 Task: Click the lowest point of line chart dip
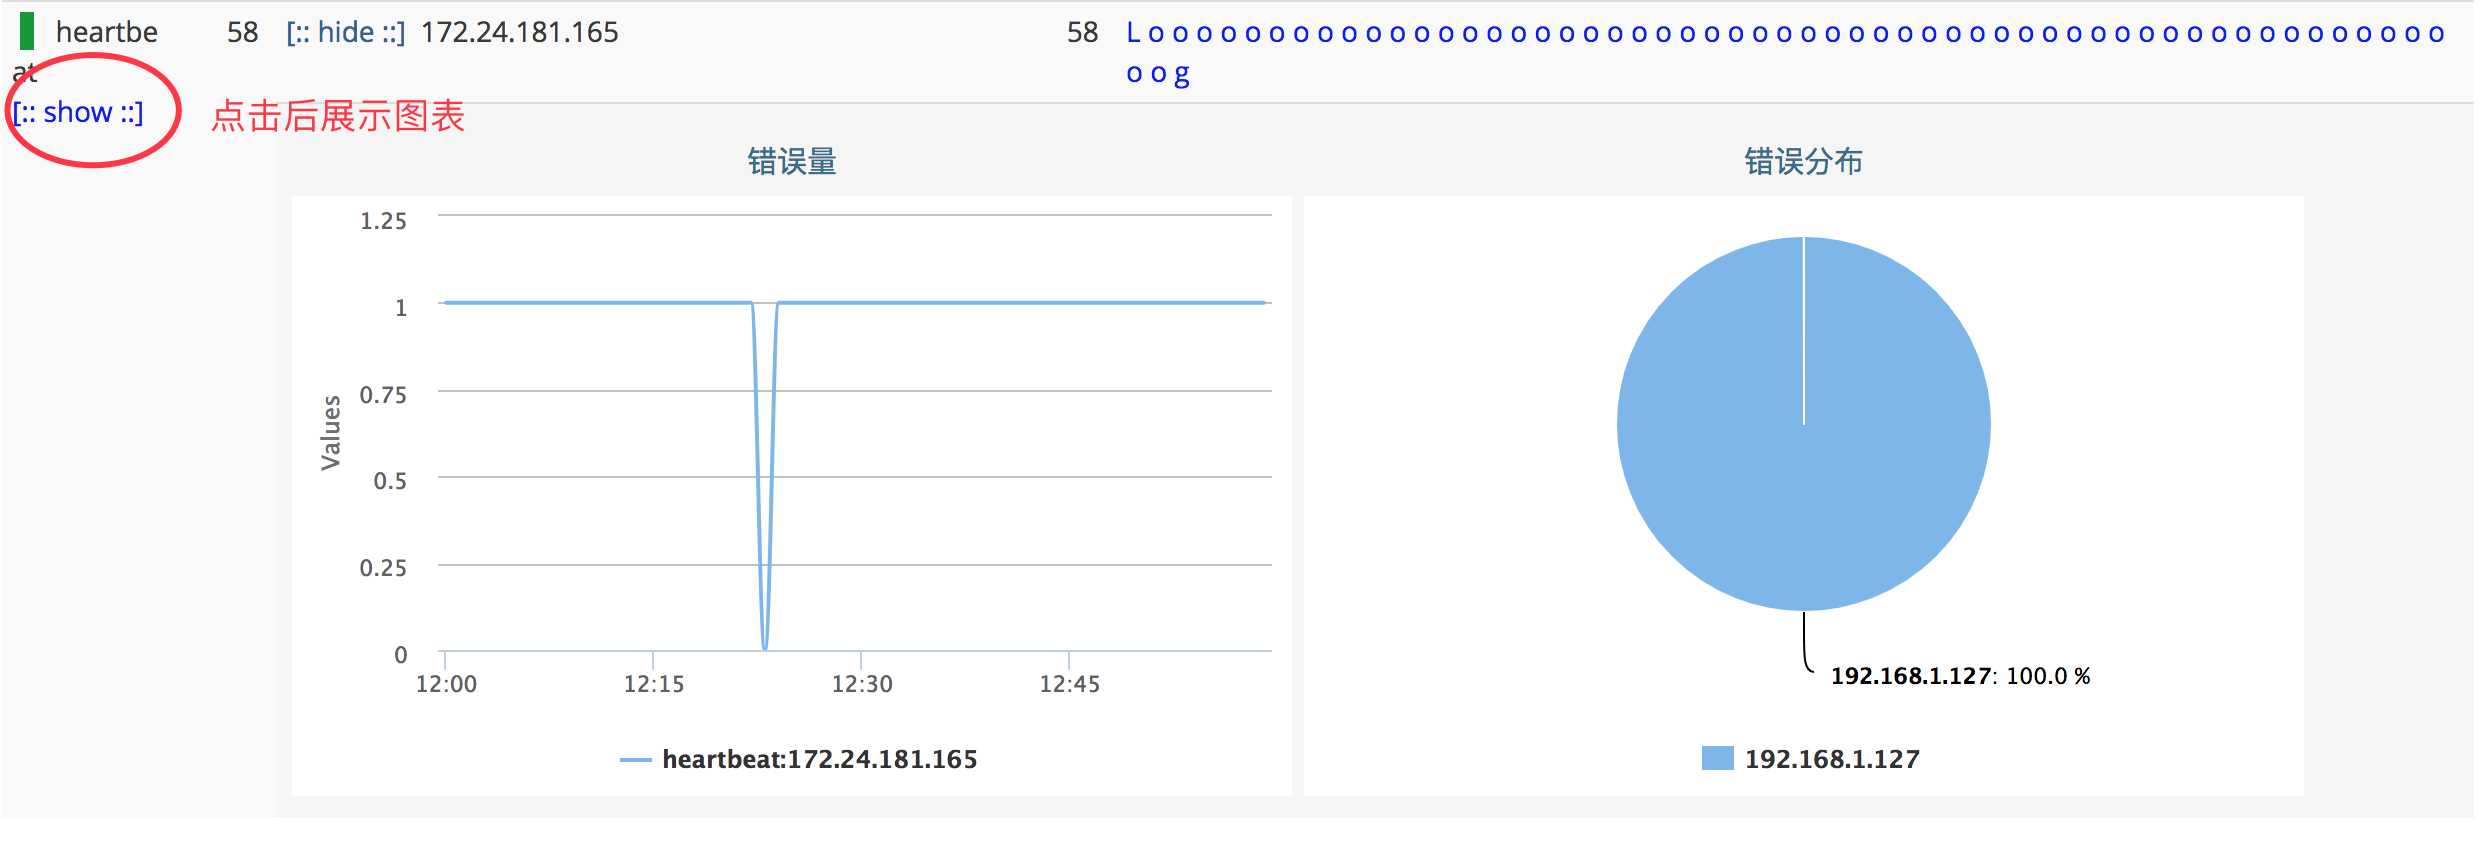(x=765, y=648)
